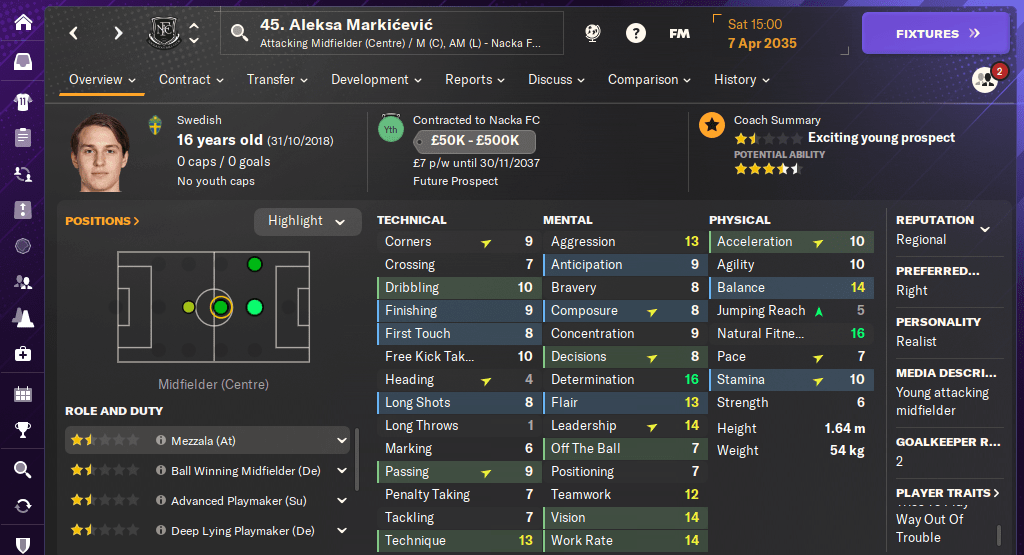Open the Schedule calendar icon in sidebar
This screenshot has height=555, width=1024.
click(22, 393)
